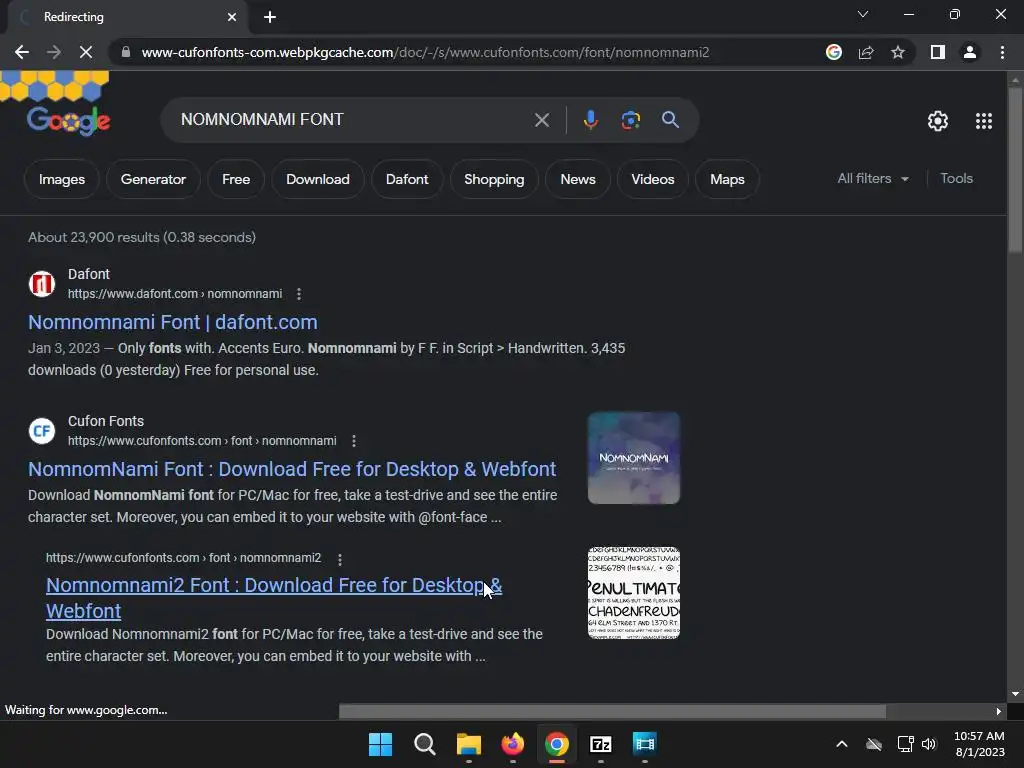Image resolution: width=1024 pixels, height=768 pixels.
Task: Click the Cufon Fonts site favicon
Action: tap(42, 431)
